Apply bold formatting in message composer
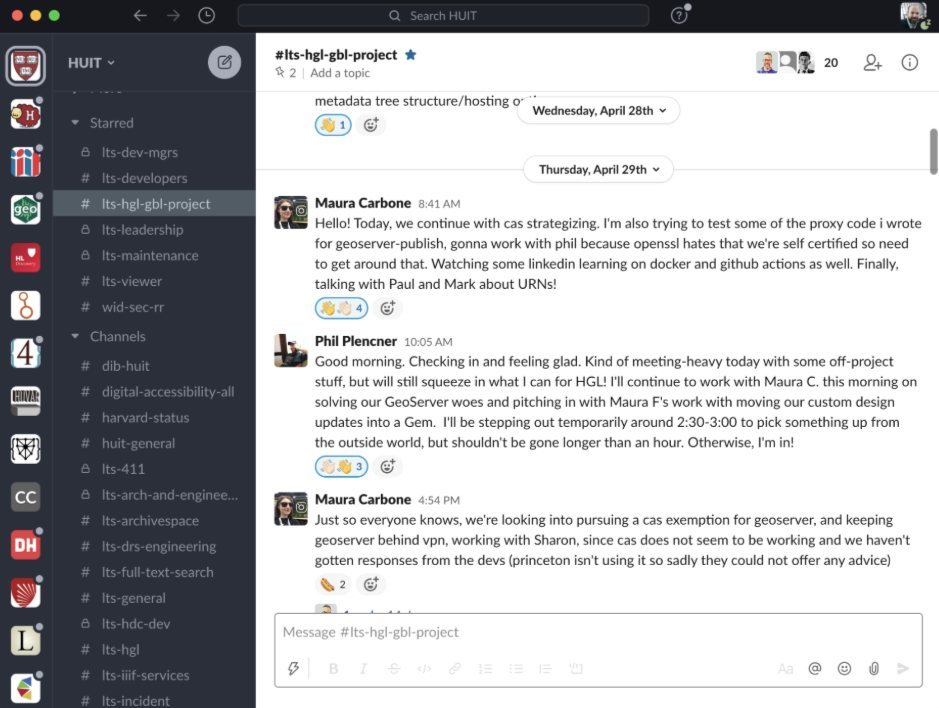The height and width of the screenshot is (708, 939). pyautogui.click(x=334, y=668)
